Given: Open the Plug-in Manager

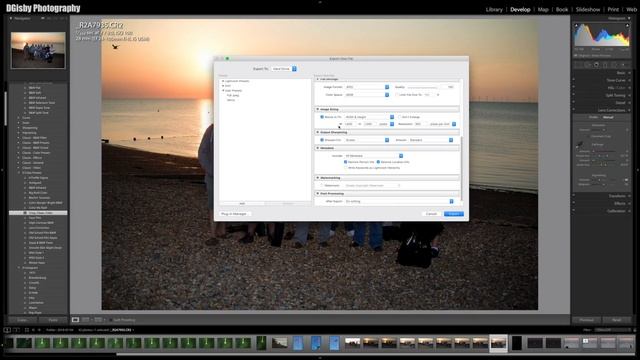Looking at the screenshot, I should [x=234, y=214].
